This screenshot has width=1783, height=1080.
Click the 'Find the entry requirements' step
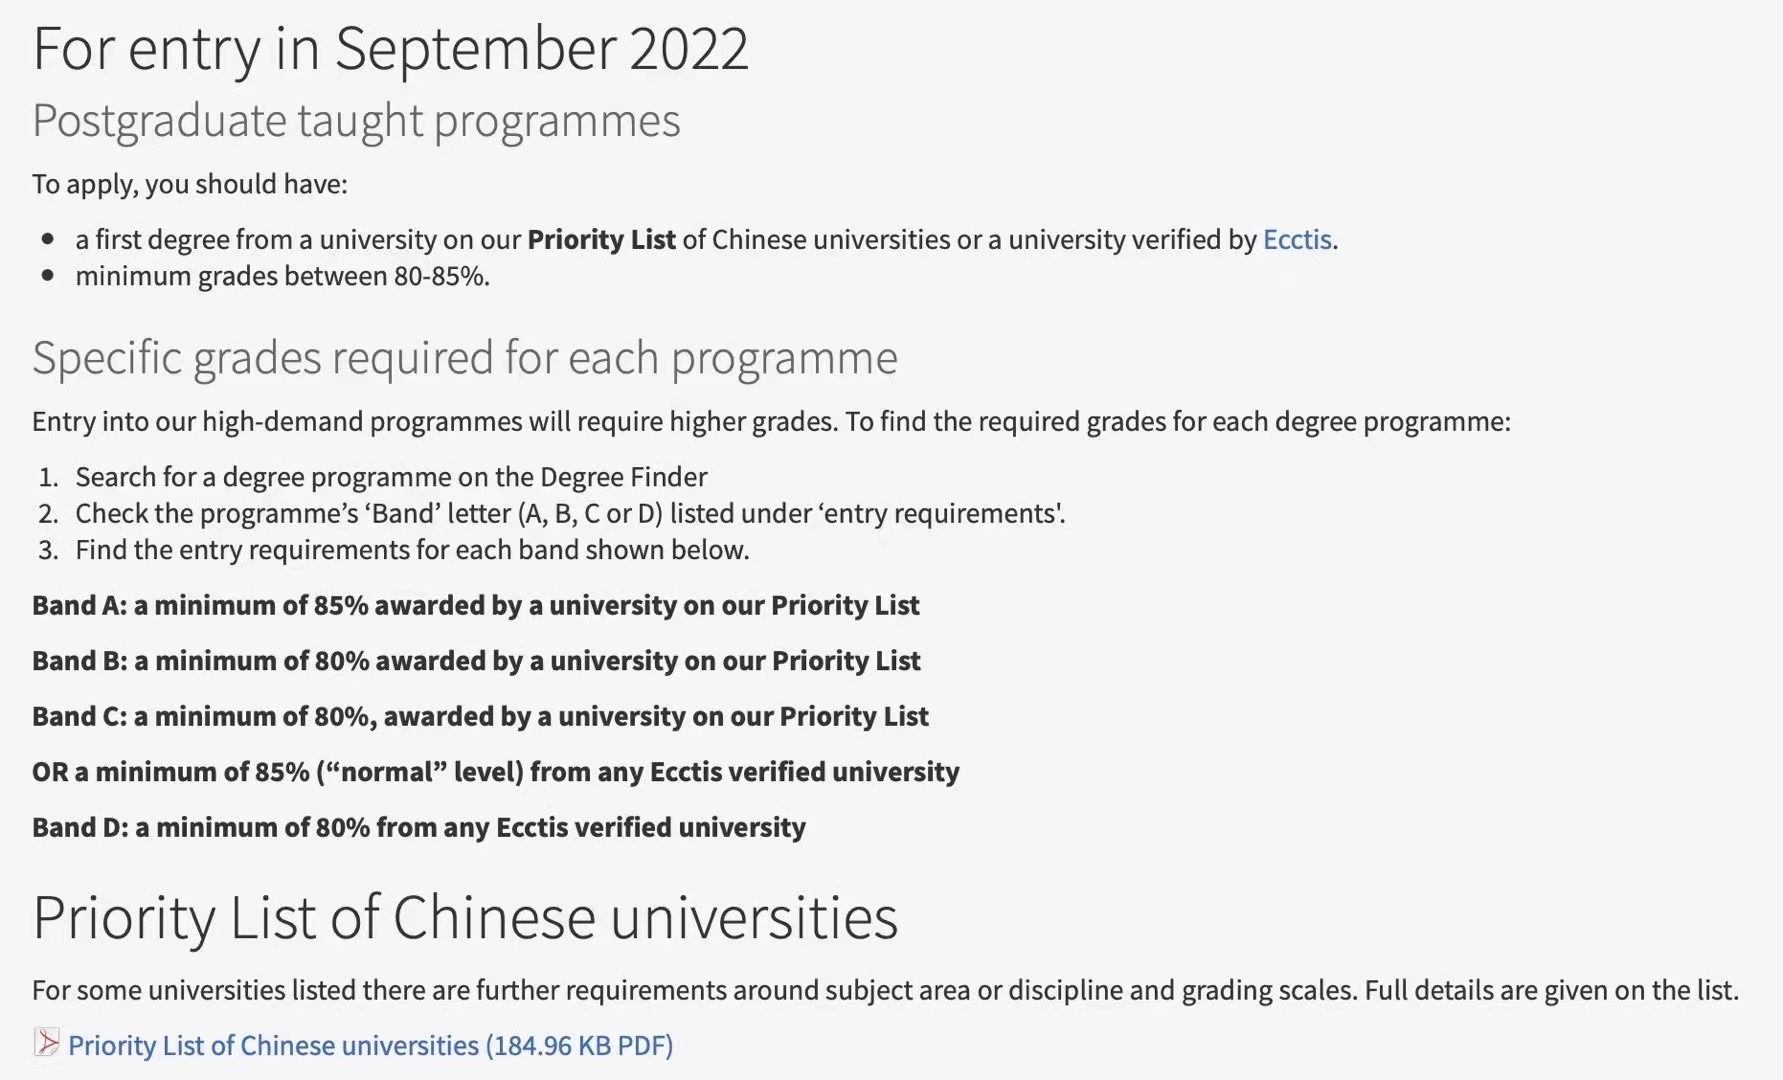(x=412, y=550)
